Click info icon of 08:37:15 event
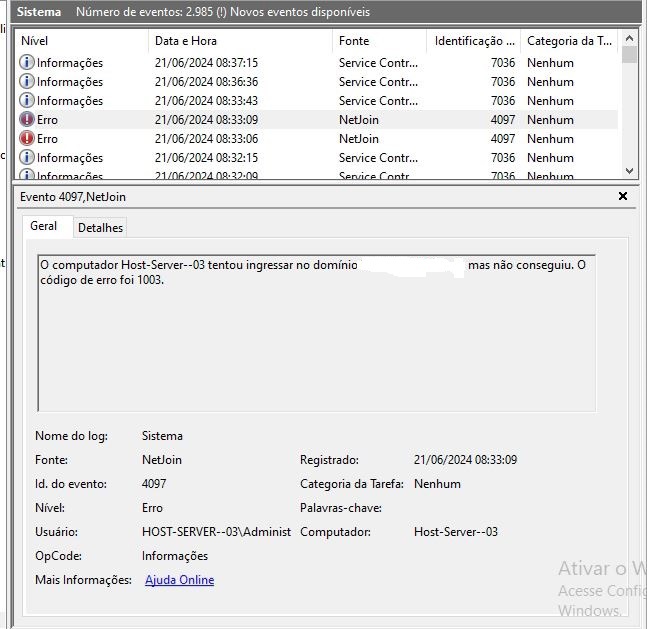The width and height of the screenshot is (647, 629). [x=27, y=63]
